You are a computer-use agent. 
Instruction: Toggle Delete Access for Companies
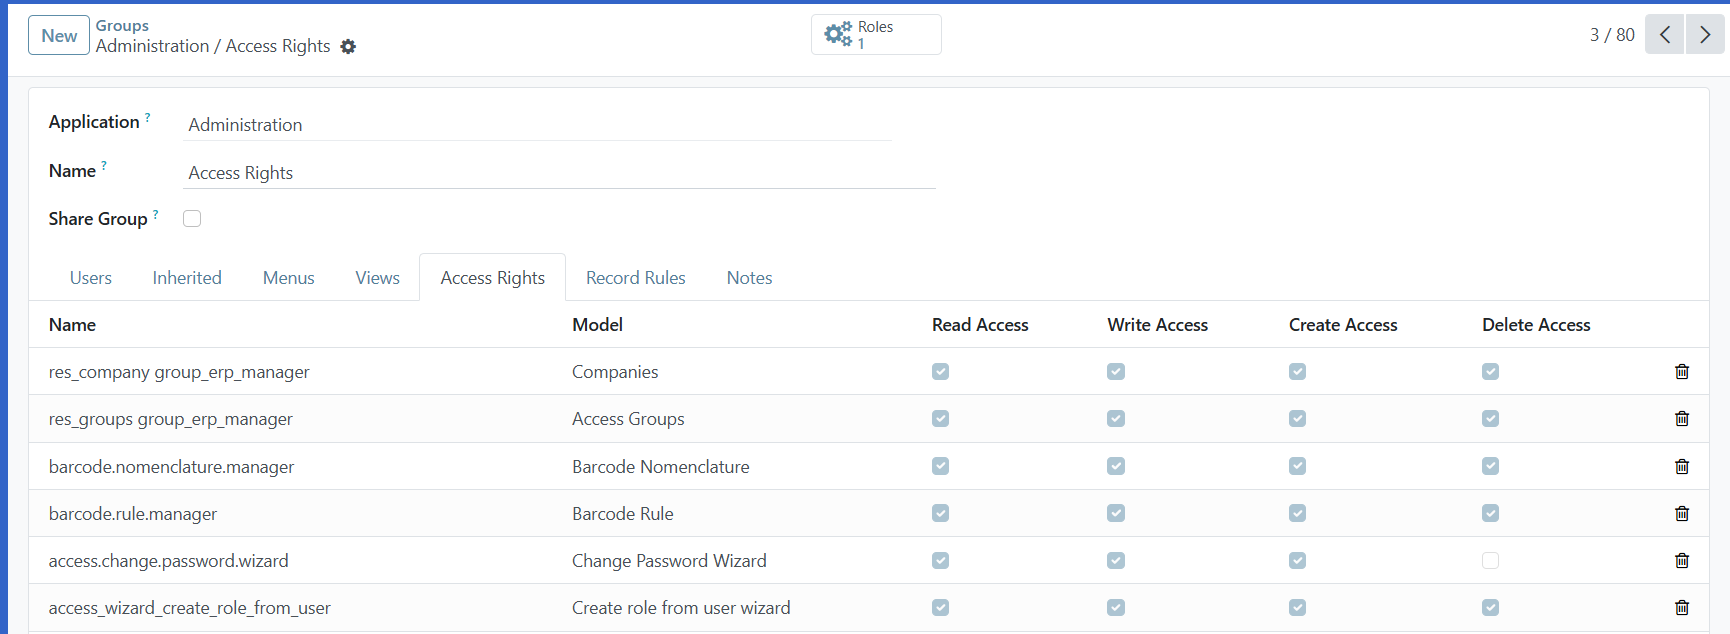(1490, 371)
